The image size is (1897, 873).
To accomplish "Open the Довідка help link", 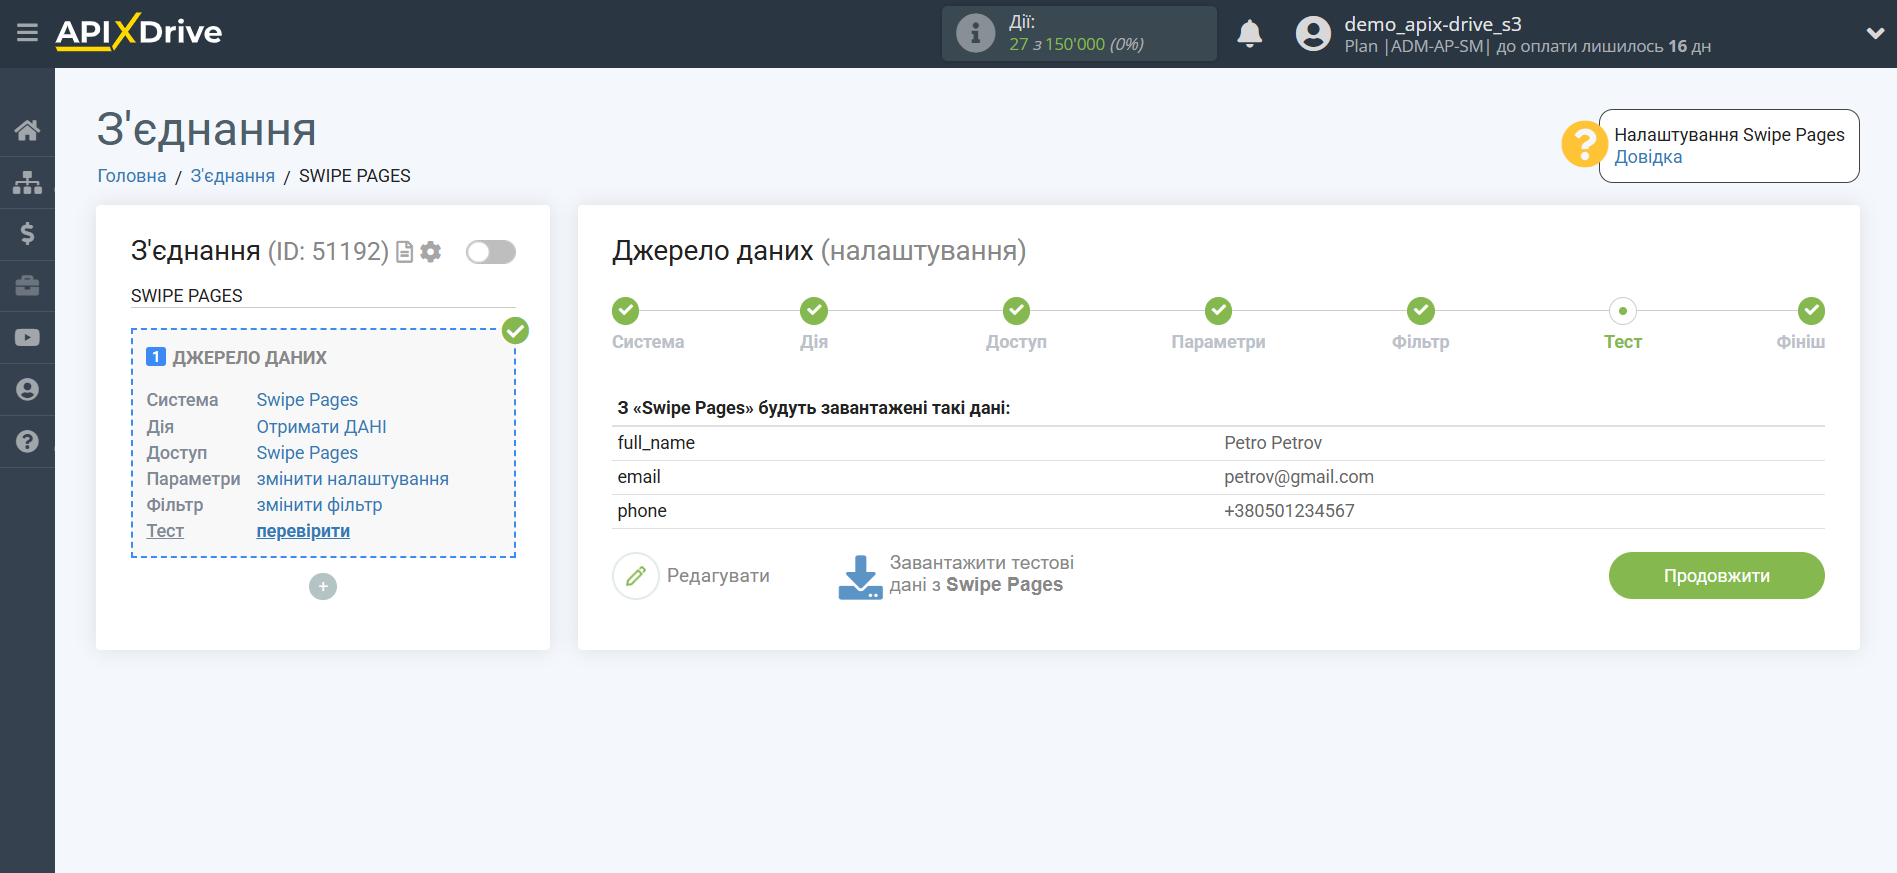I will pos(1648,157).
